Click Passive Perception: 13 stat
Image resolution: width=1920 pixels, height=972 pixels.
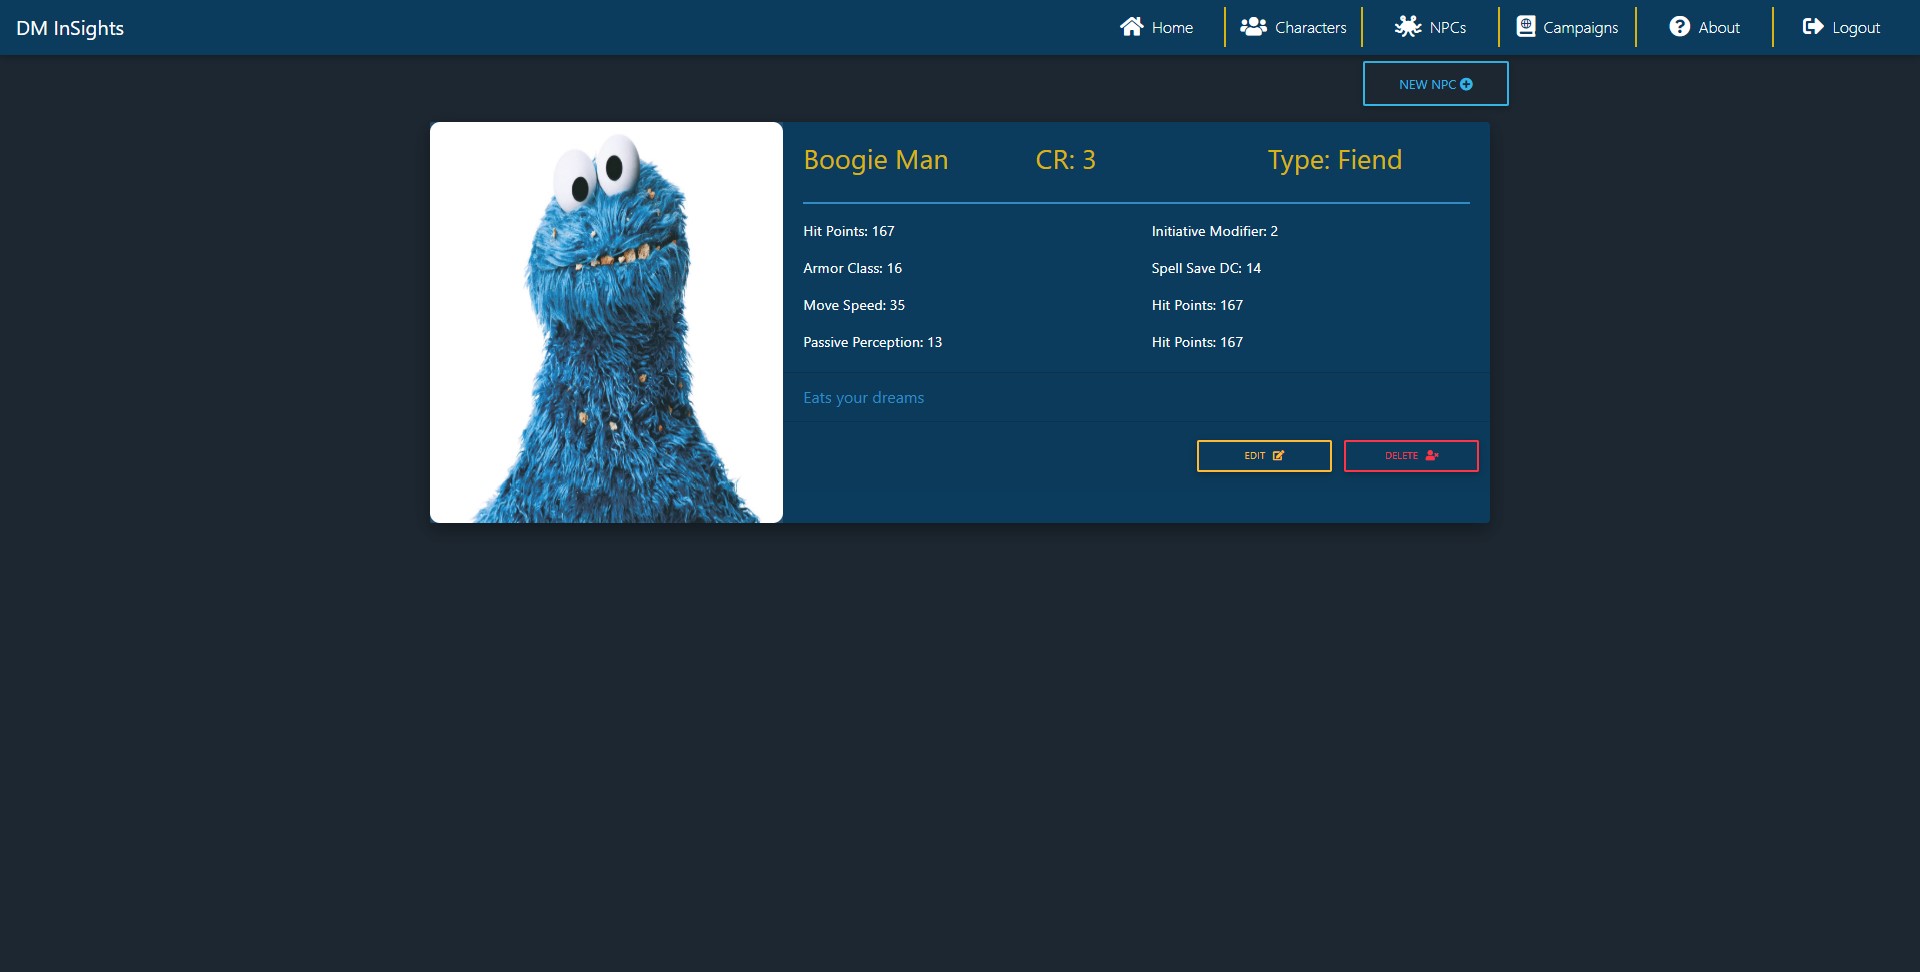[x=872, y=342]
